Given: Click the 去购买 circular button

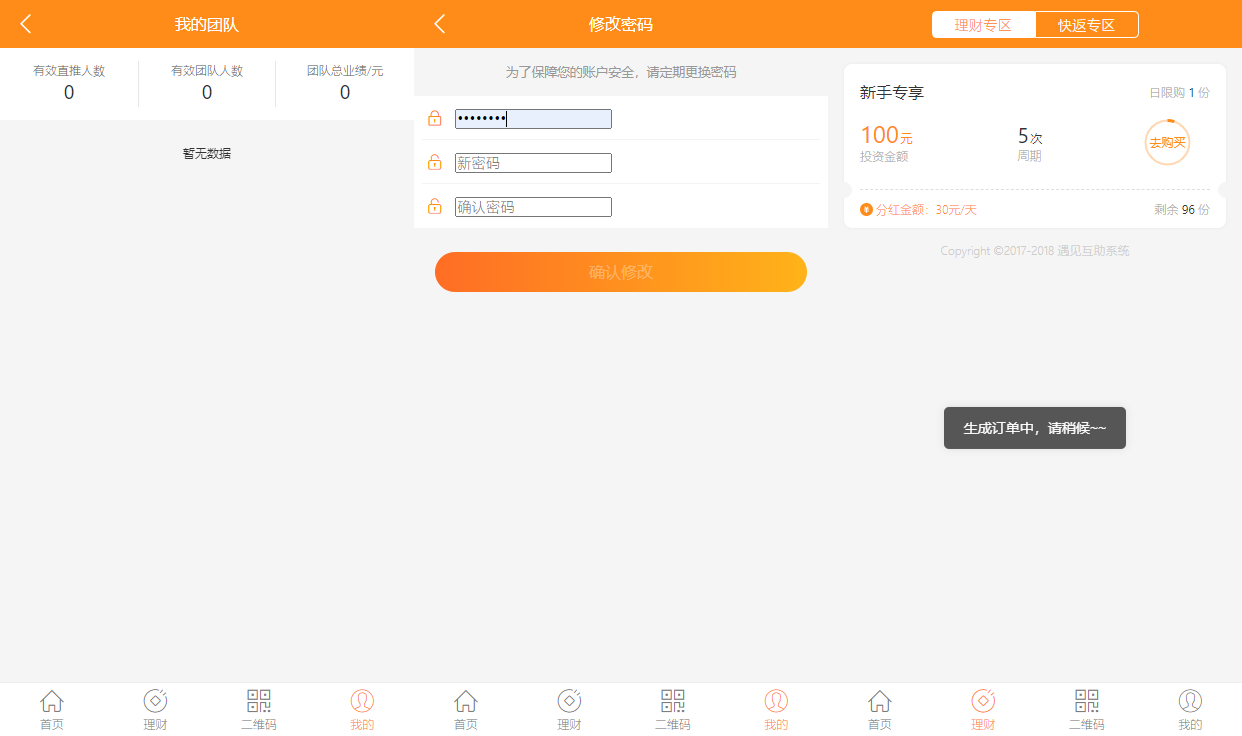Looking at the screenshot, I should pyautogui.click(x=1167, y=143).
